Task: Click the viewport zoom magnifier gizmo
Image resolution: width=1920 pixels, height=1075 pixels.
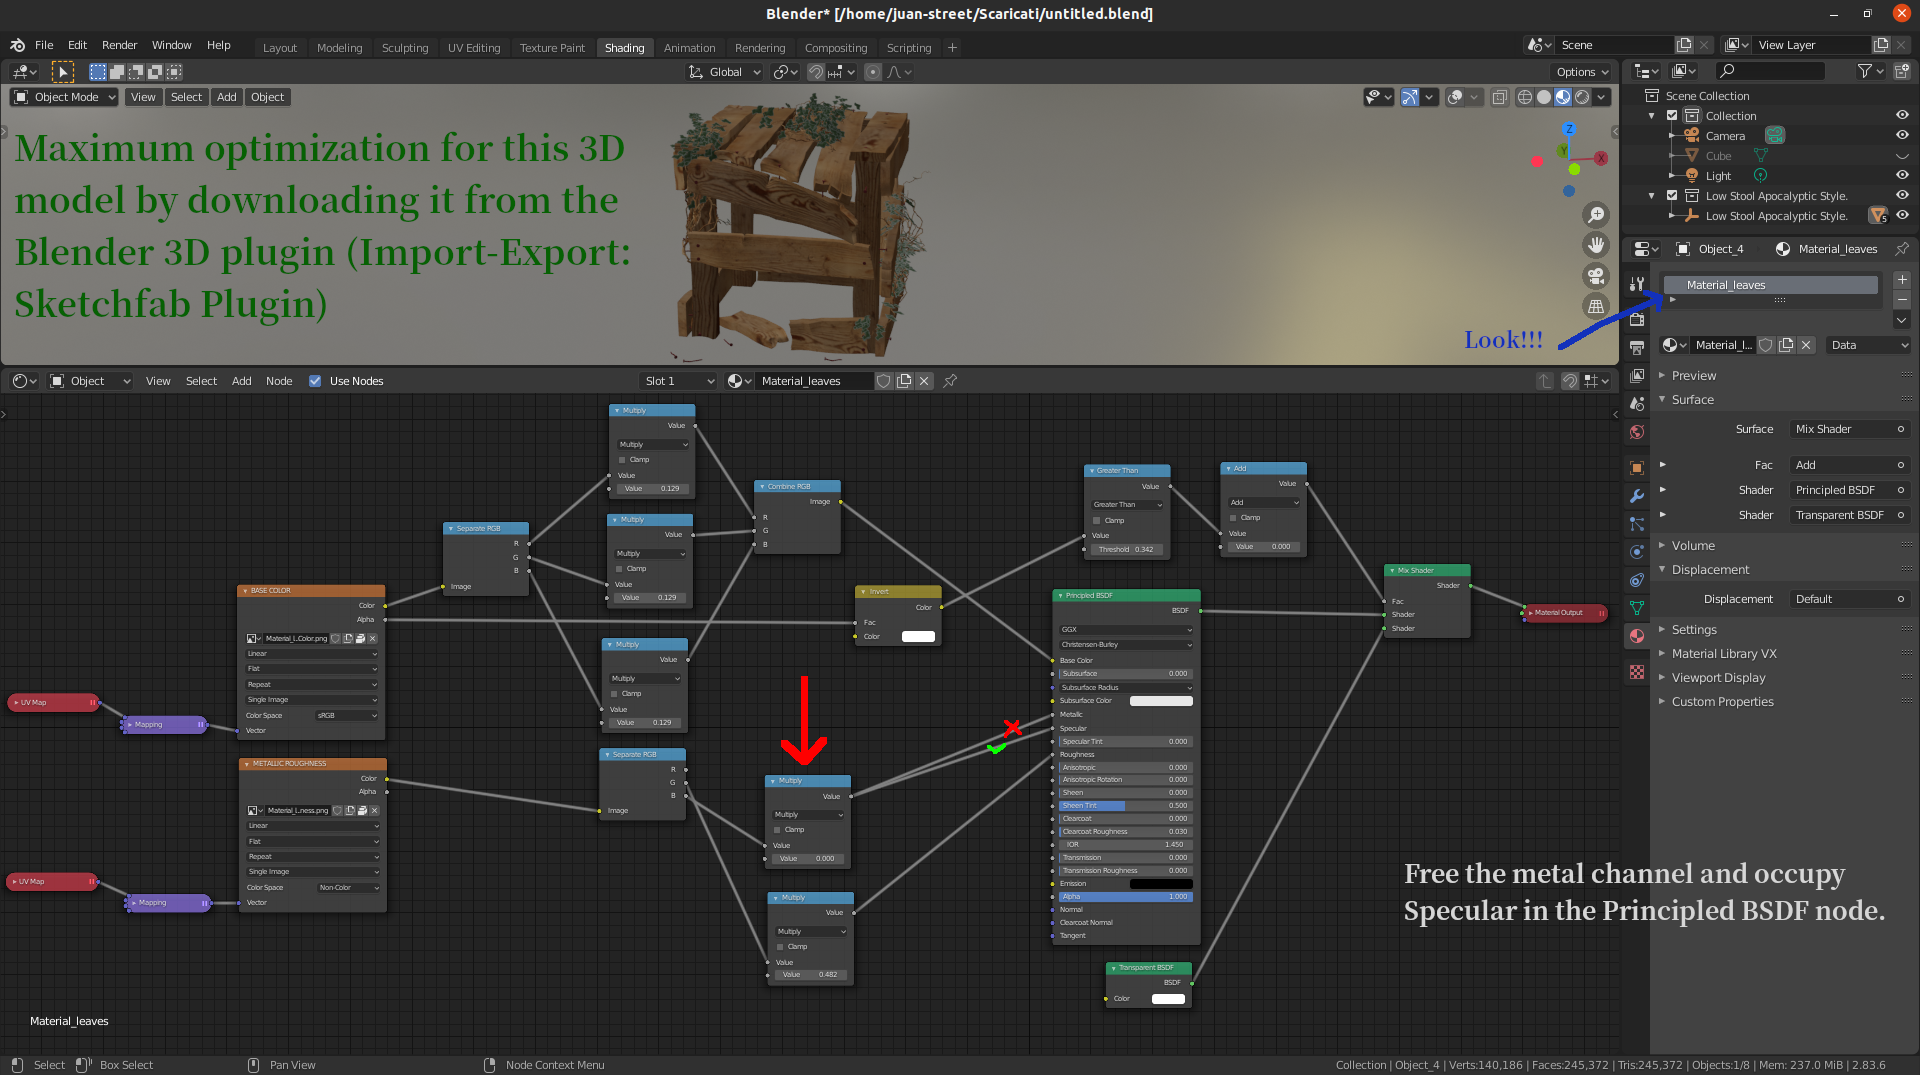Action: pyautogui.click(x=1596, y=215)
